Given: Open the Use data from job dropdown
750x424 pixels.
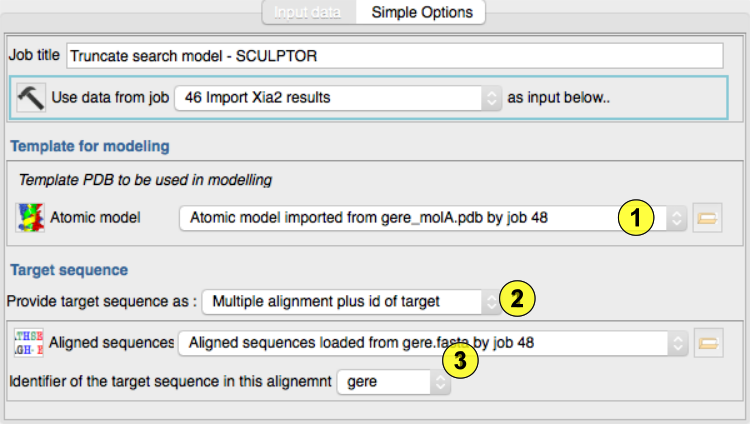Looking at the screenshot, I should pyautogui.click(x=337, y=98).
